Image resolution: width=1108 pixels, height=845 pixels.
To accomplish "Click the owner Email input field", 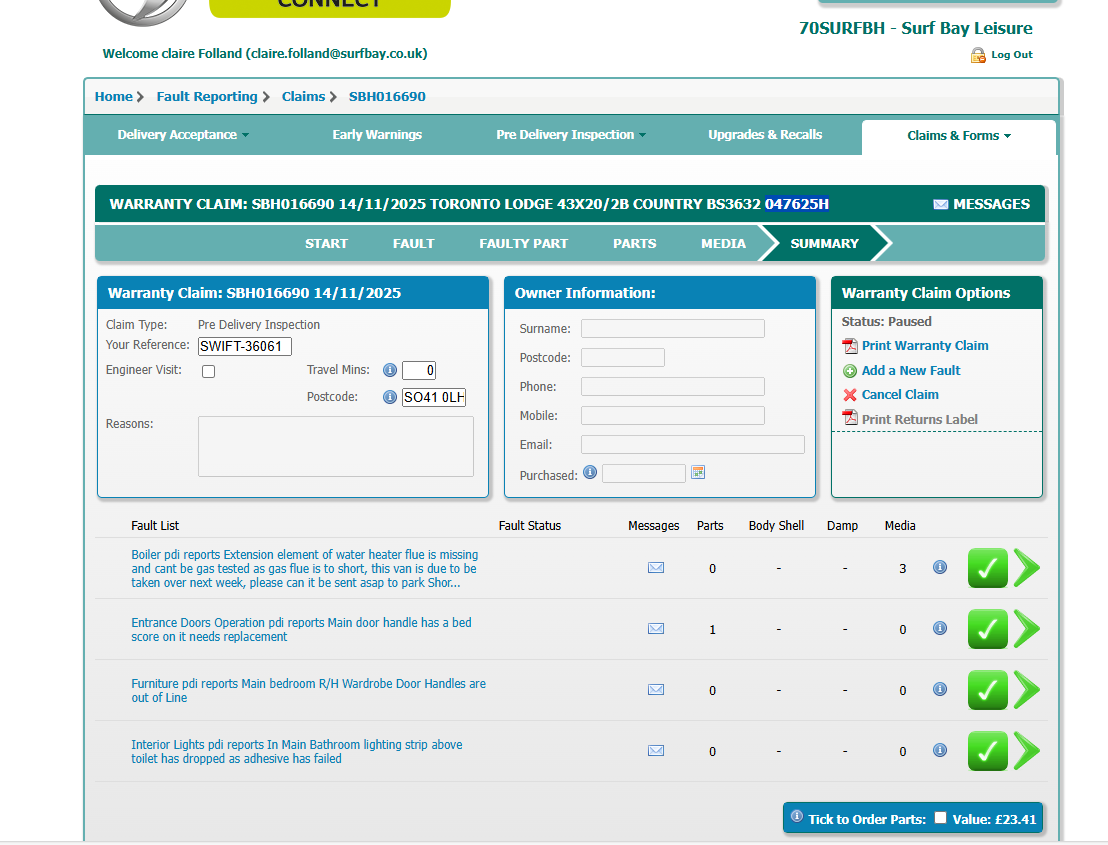I will [692, 444].
